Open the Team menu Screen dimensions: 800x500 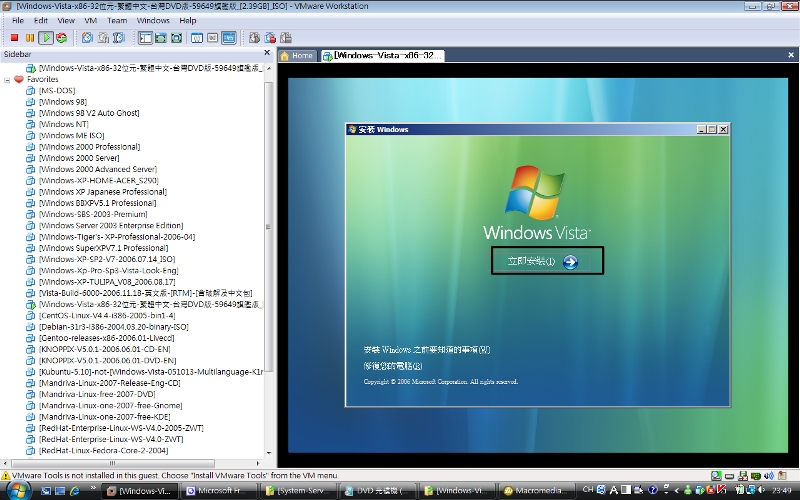[117, 20]
